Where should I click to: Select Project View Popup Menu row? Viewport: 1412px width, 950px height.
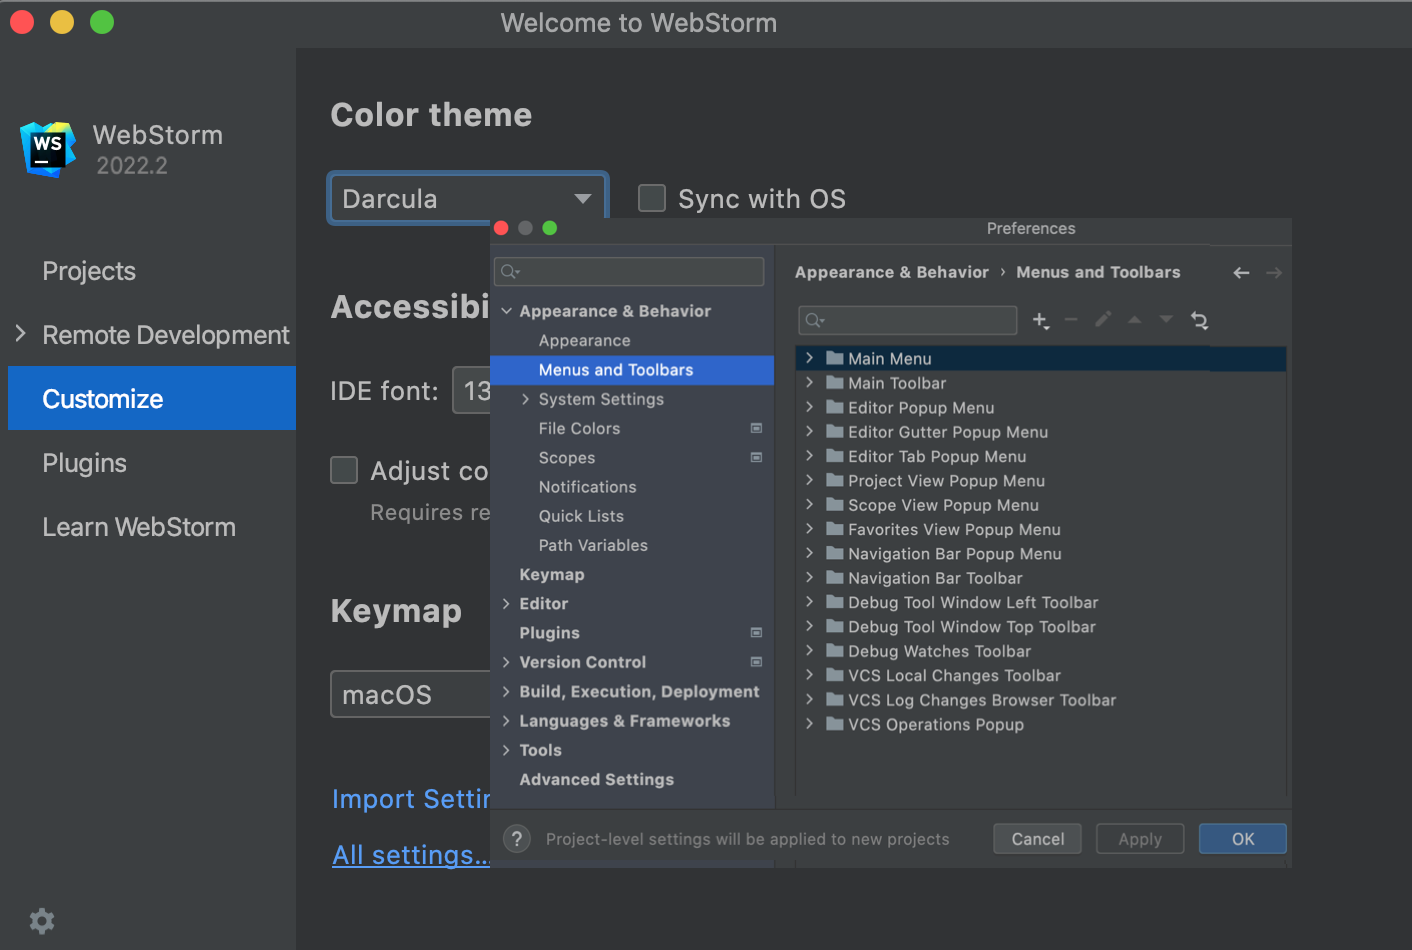[1041, 480]
